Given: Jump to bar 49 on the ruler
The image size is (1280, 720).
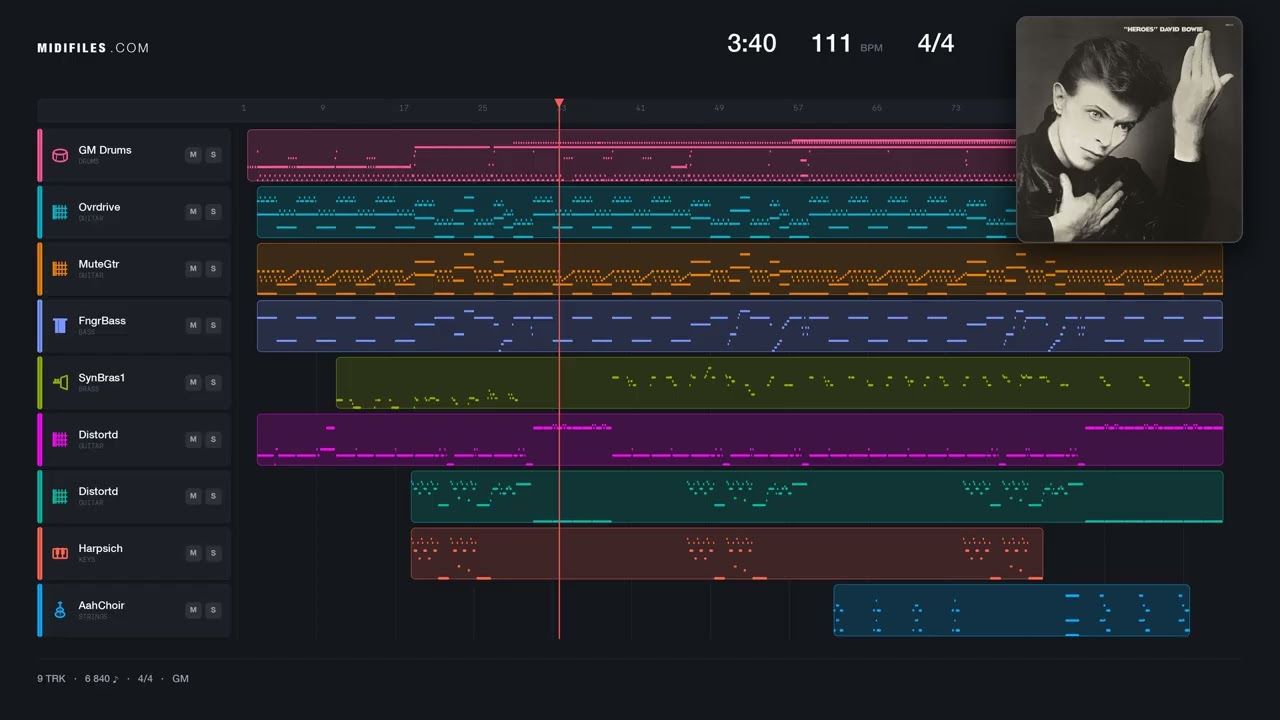Looking at the screenshot, I should pos(719,108).
